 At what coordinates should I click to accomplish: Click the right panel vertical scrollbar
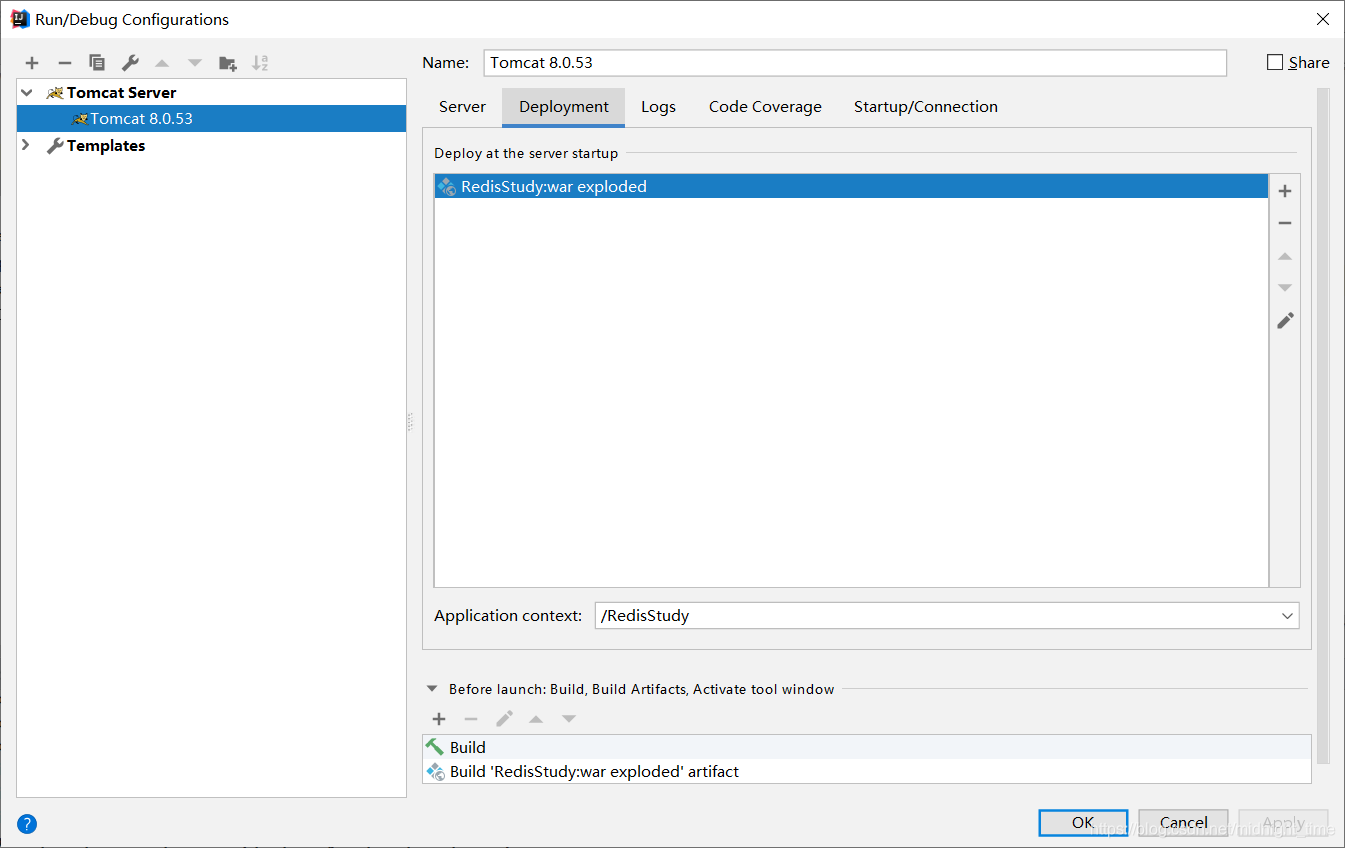click(x=1323, y=425)
